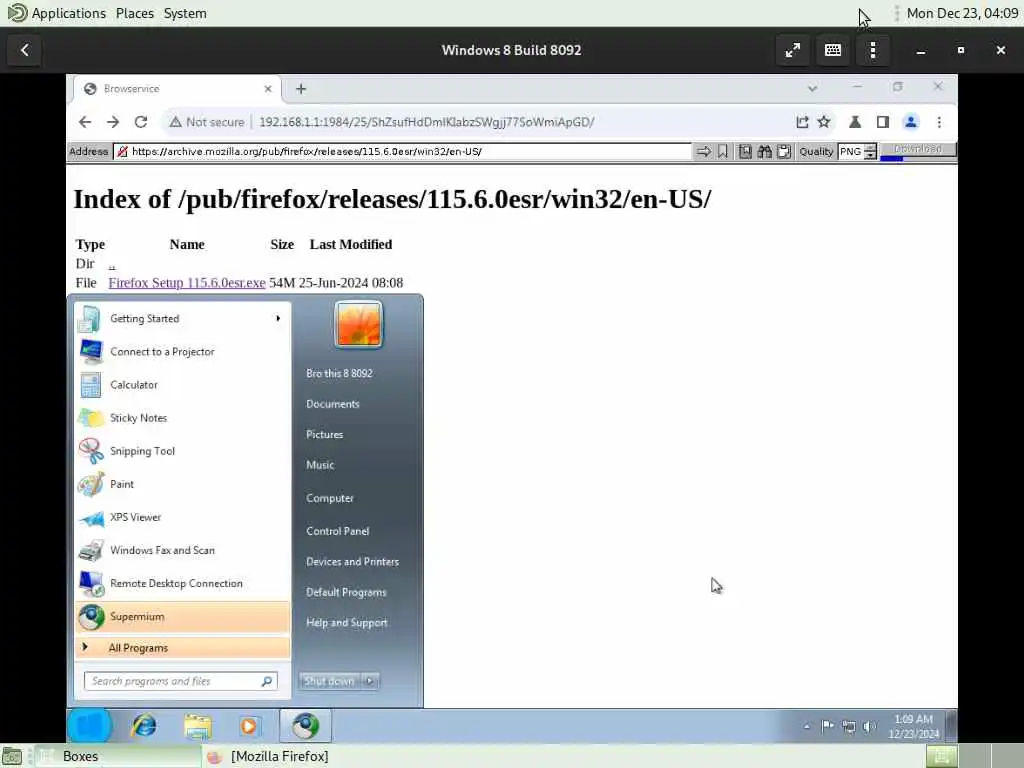The image size is (1024, 768).
Task: Toggle the side panel icon
Action: coord(883,122)
